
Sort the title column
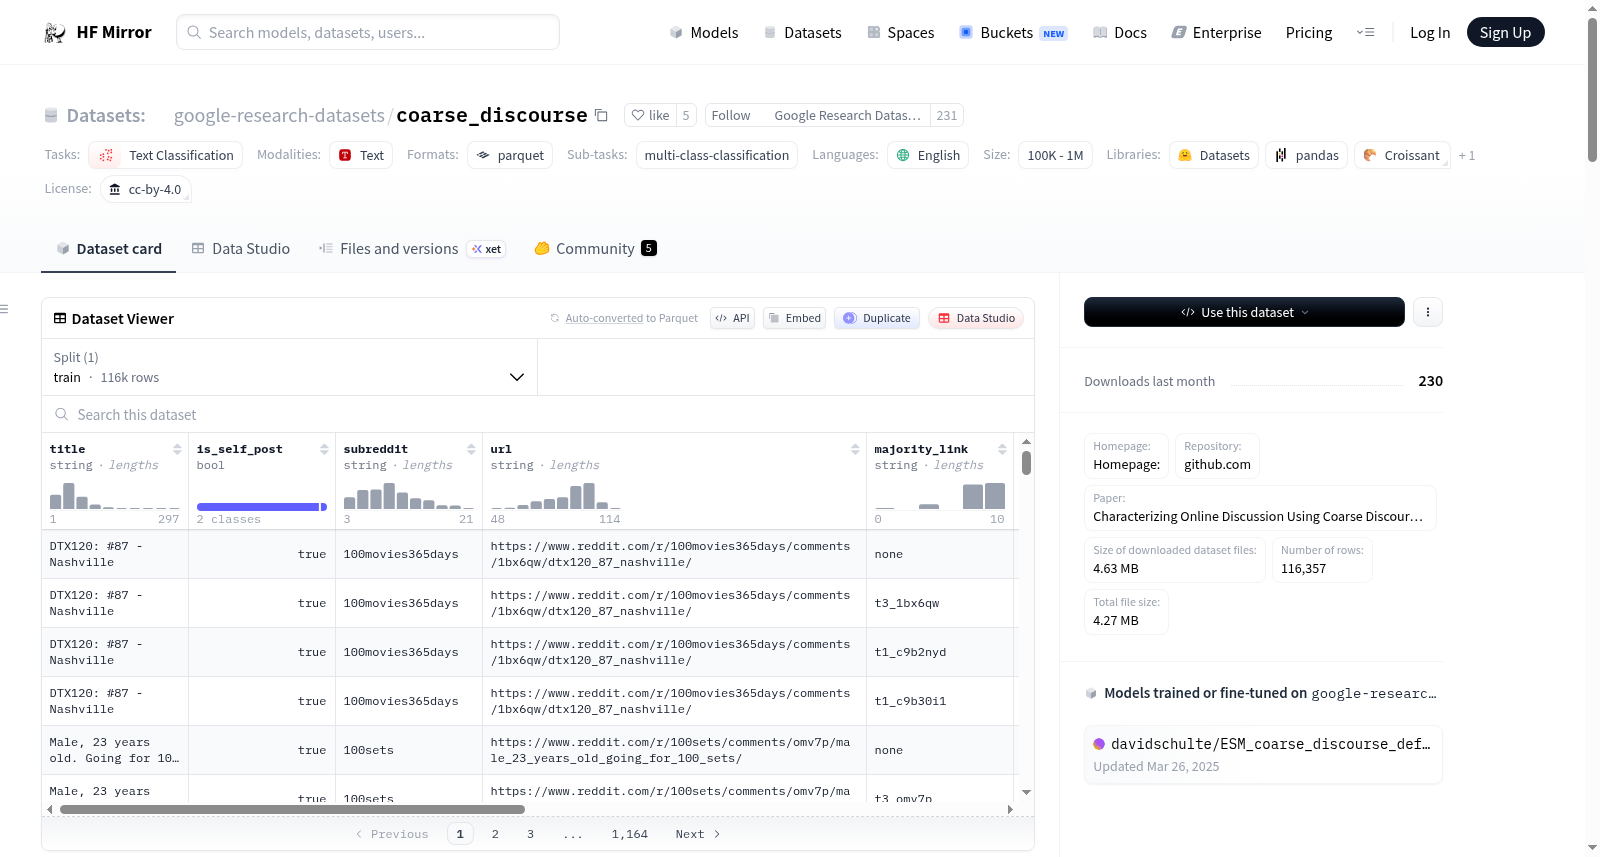click(x=177, y=449)
